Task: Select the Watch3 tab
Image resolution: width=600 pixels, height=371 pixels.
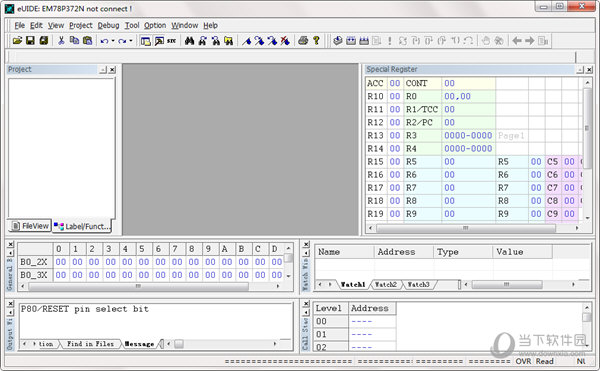Action: pos(418,284)
